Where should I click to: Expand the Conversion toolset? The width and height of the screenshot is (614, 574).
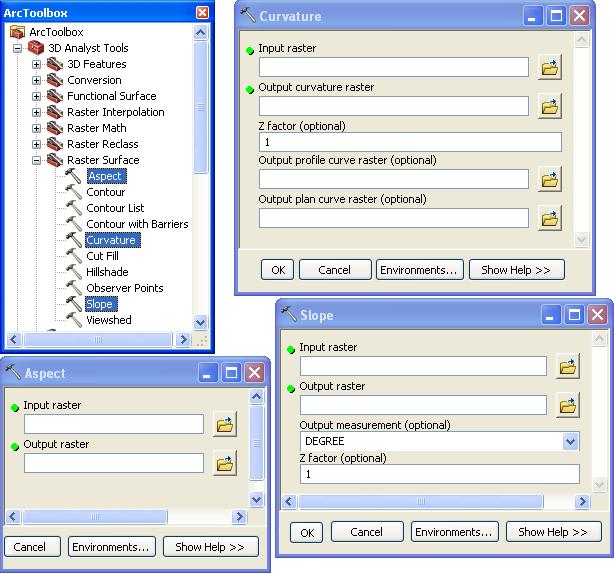point(36,81)
